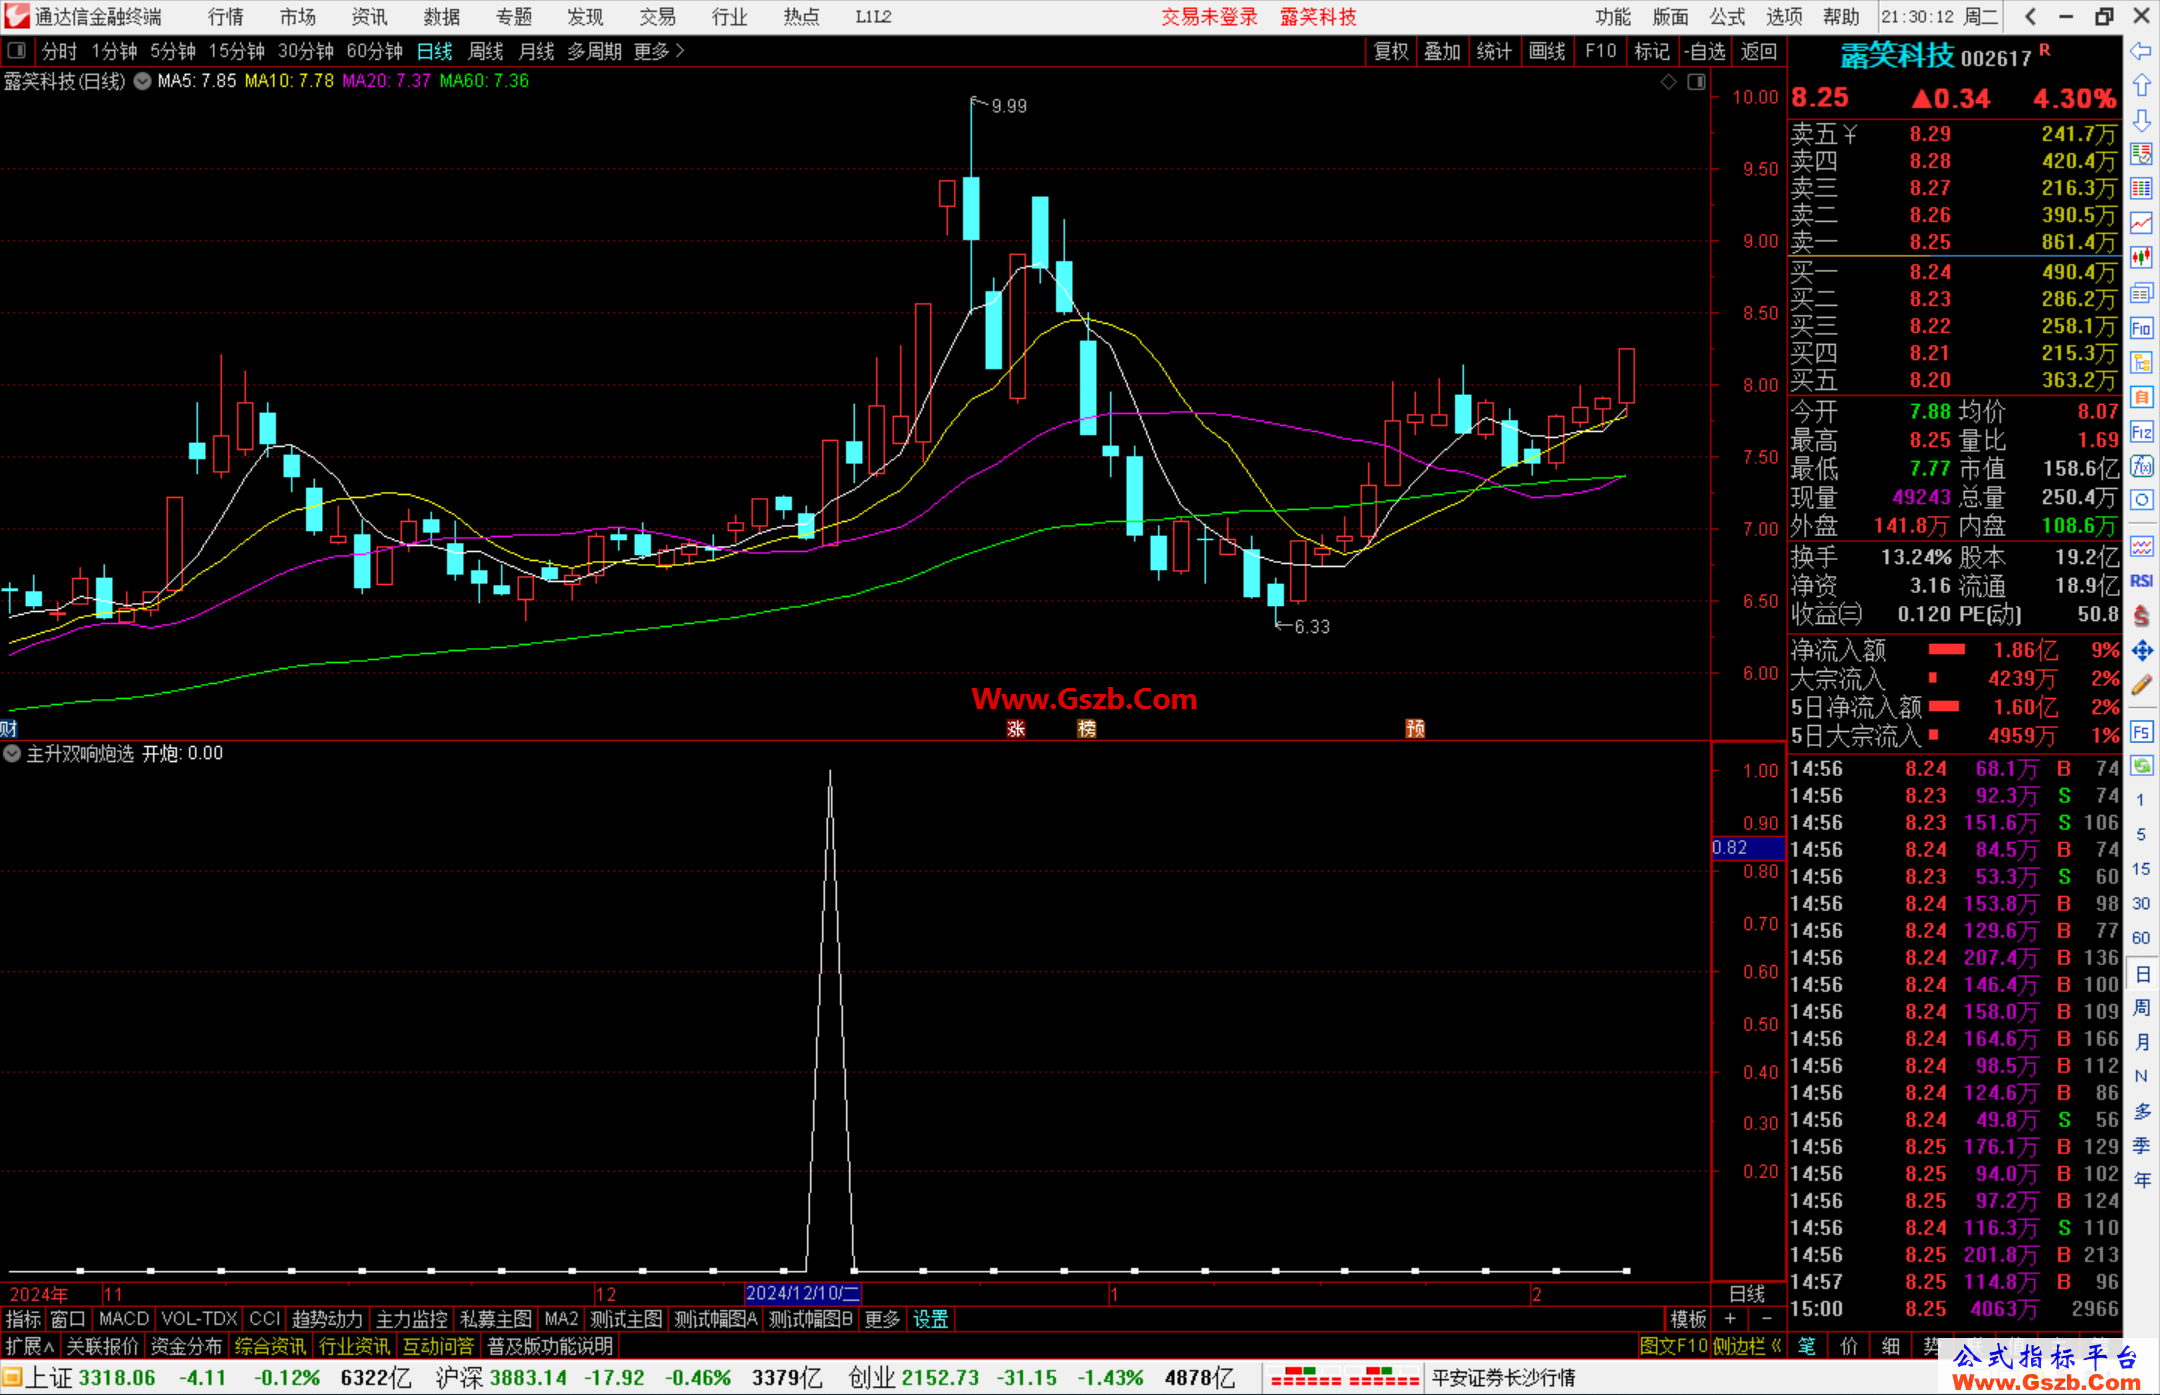The width and height of the screenshot is (2160, 1395).
Task: Click the F10 sidebar icon
Action: tap(2141, 327)
